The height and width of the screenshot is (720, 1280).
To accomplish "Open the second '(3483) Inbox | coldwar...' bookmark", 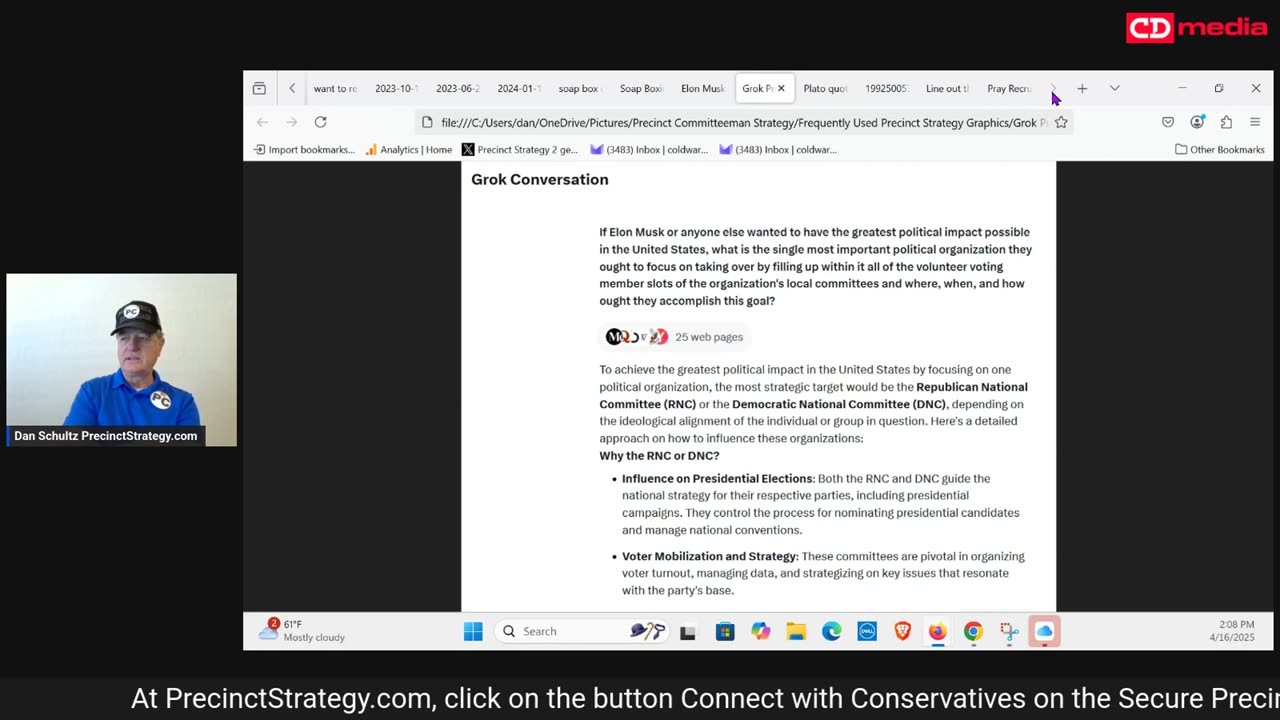I will pyautogui.click(x=778, y=150).
